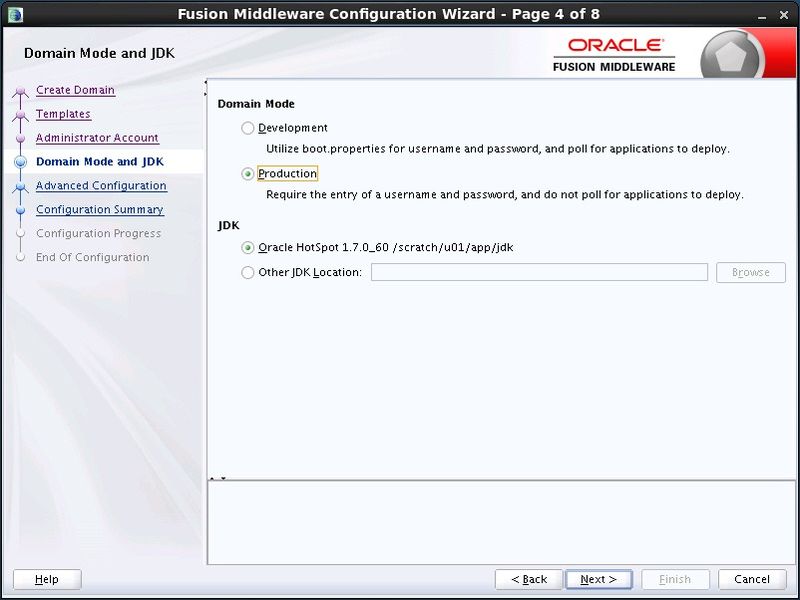Viewport: 800px width, 600px height.
Task: Click the Administrator Account step node icon
Action: tap(20, 138)
